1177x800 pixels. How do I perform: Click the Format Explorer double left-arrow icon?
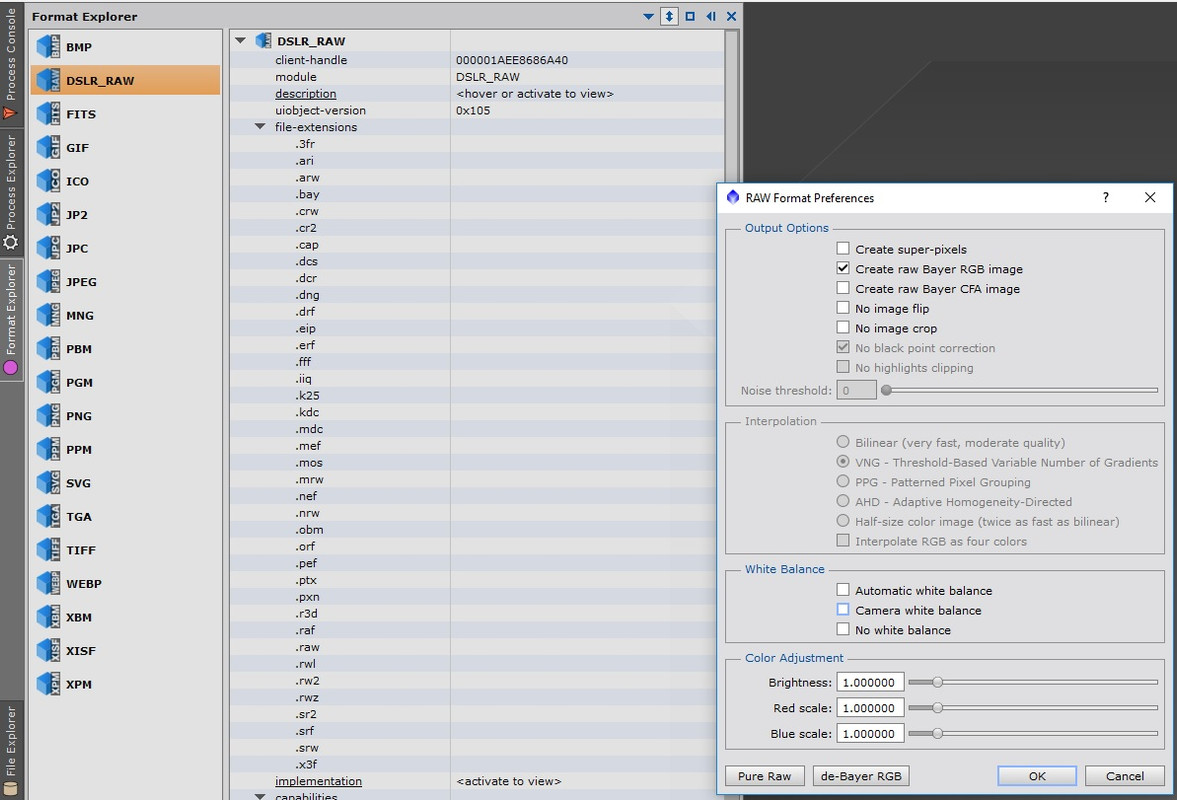pos(711,16)
